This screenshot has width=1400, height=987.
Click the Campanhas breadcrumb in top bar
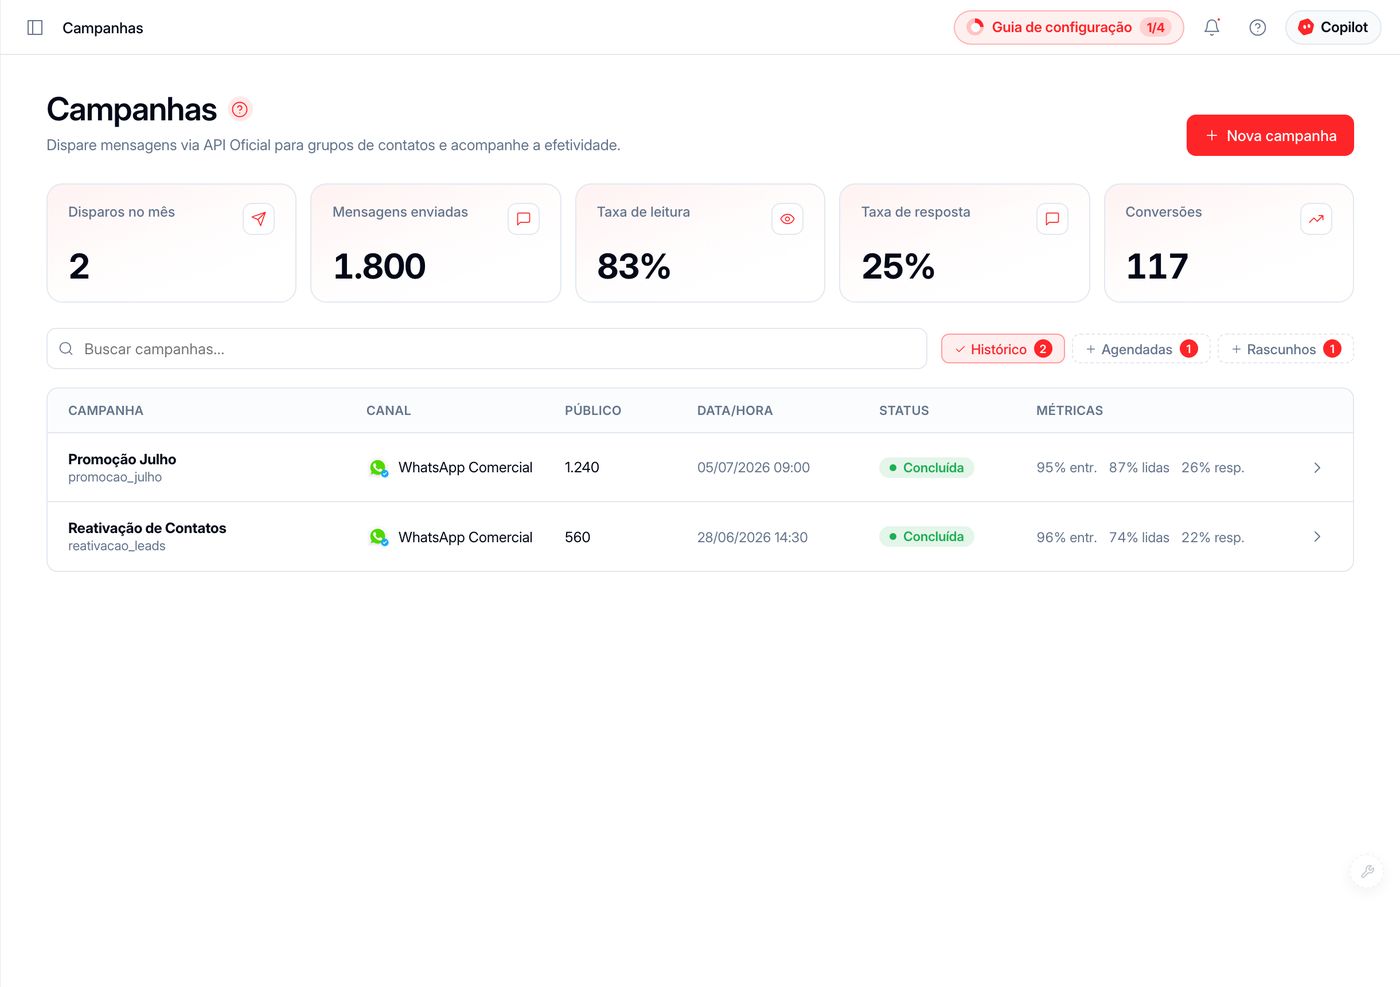tap(103, 28)
